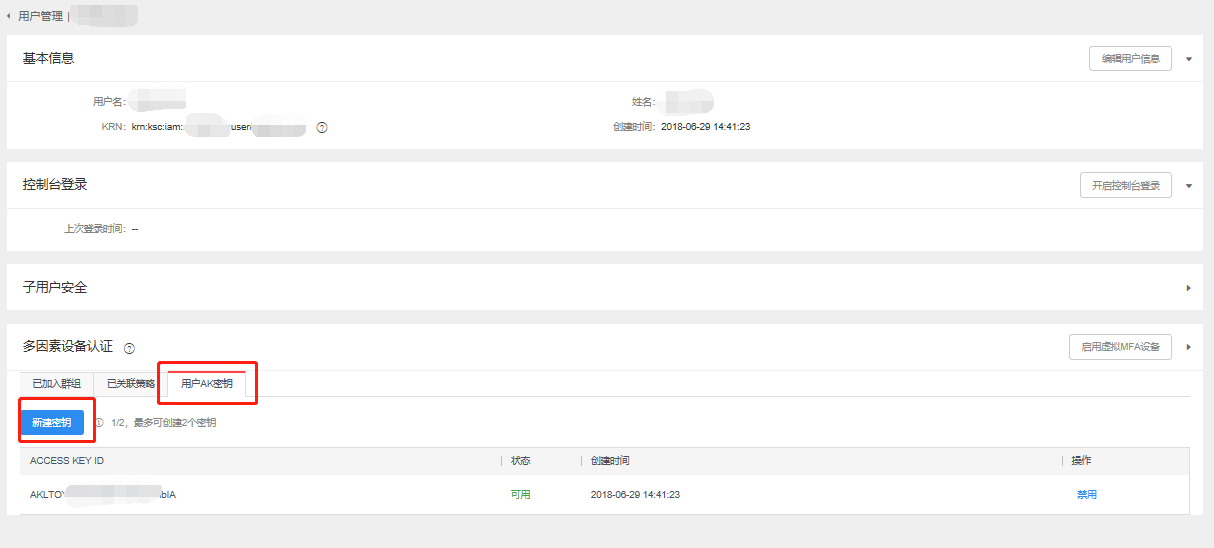
Task: Open the help icon next to KRN
Action: click(x=322, y=127)
